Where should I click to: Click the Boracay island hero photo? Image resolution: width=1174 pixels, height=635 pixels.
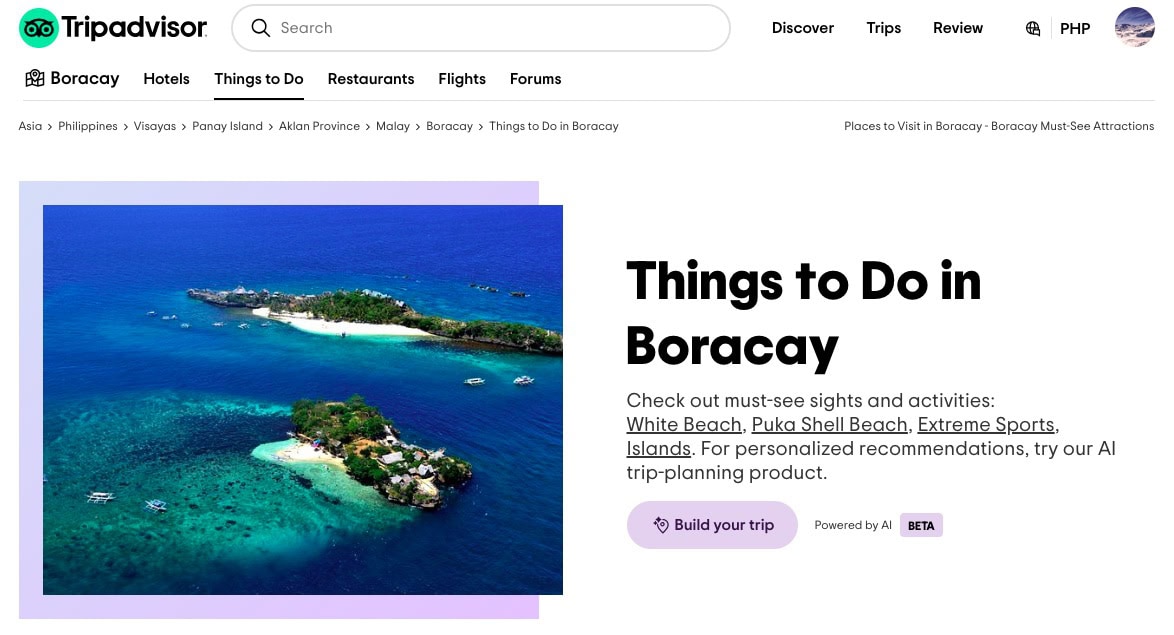(303, 400)
